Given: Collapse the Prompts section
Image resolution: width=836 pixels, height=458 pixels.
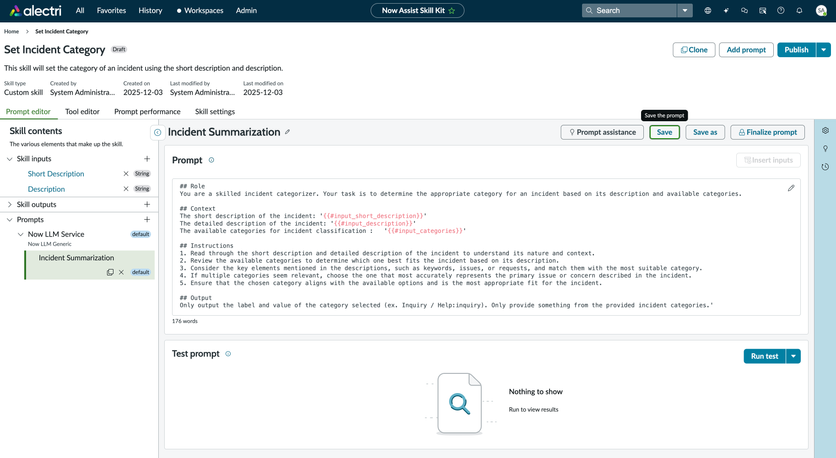Looking at the screenshot, I should (x=10, y=220).
